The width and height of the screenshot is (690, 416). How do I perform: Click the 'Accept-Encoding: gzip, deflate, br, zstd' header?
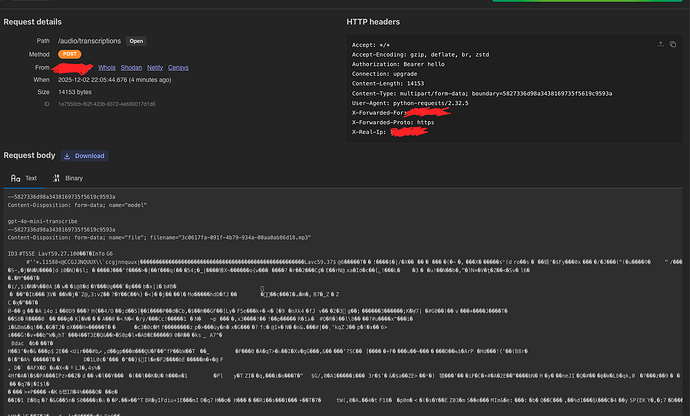tap(420, 55)
